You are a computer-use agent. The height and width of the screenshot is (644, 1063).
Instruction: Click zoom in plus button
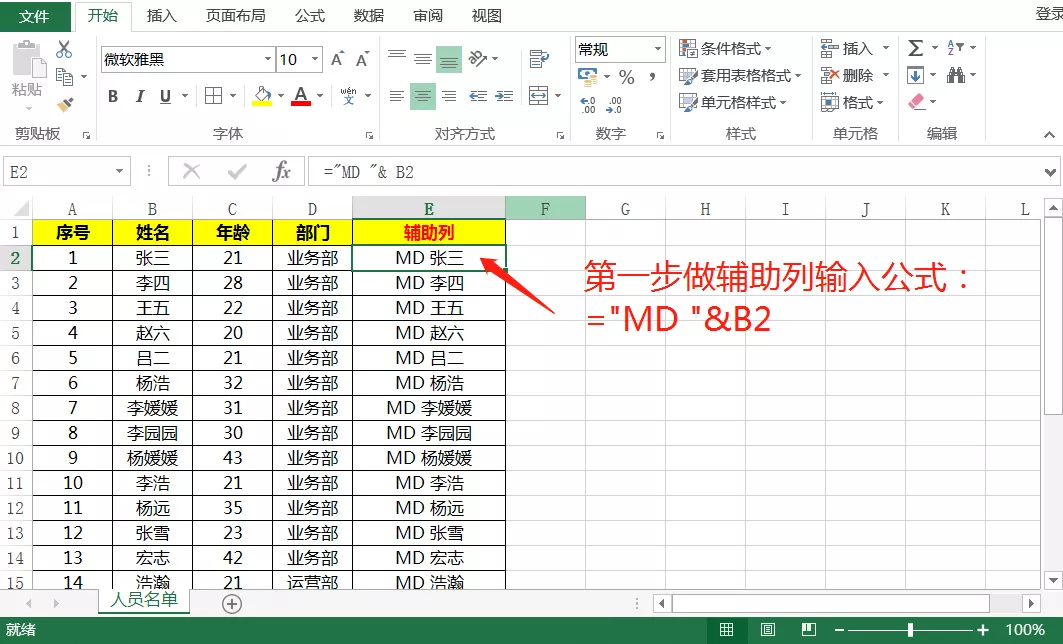(x=983, y=630)
